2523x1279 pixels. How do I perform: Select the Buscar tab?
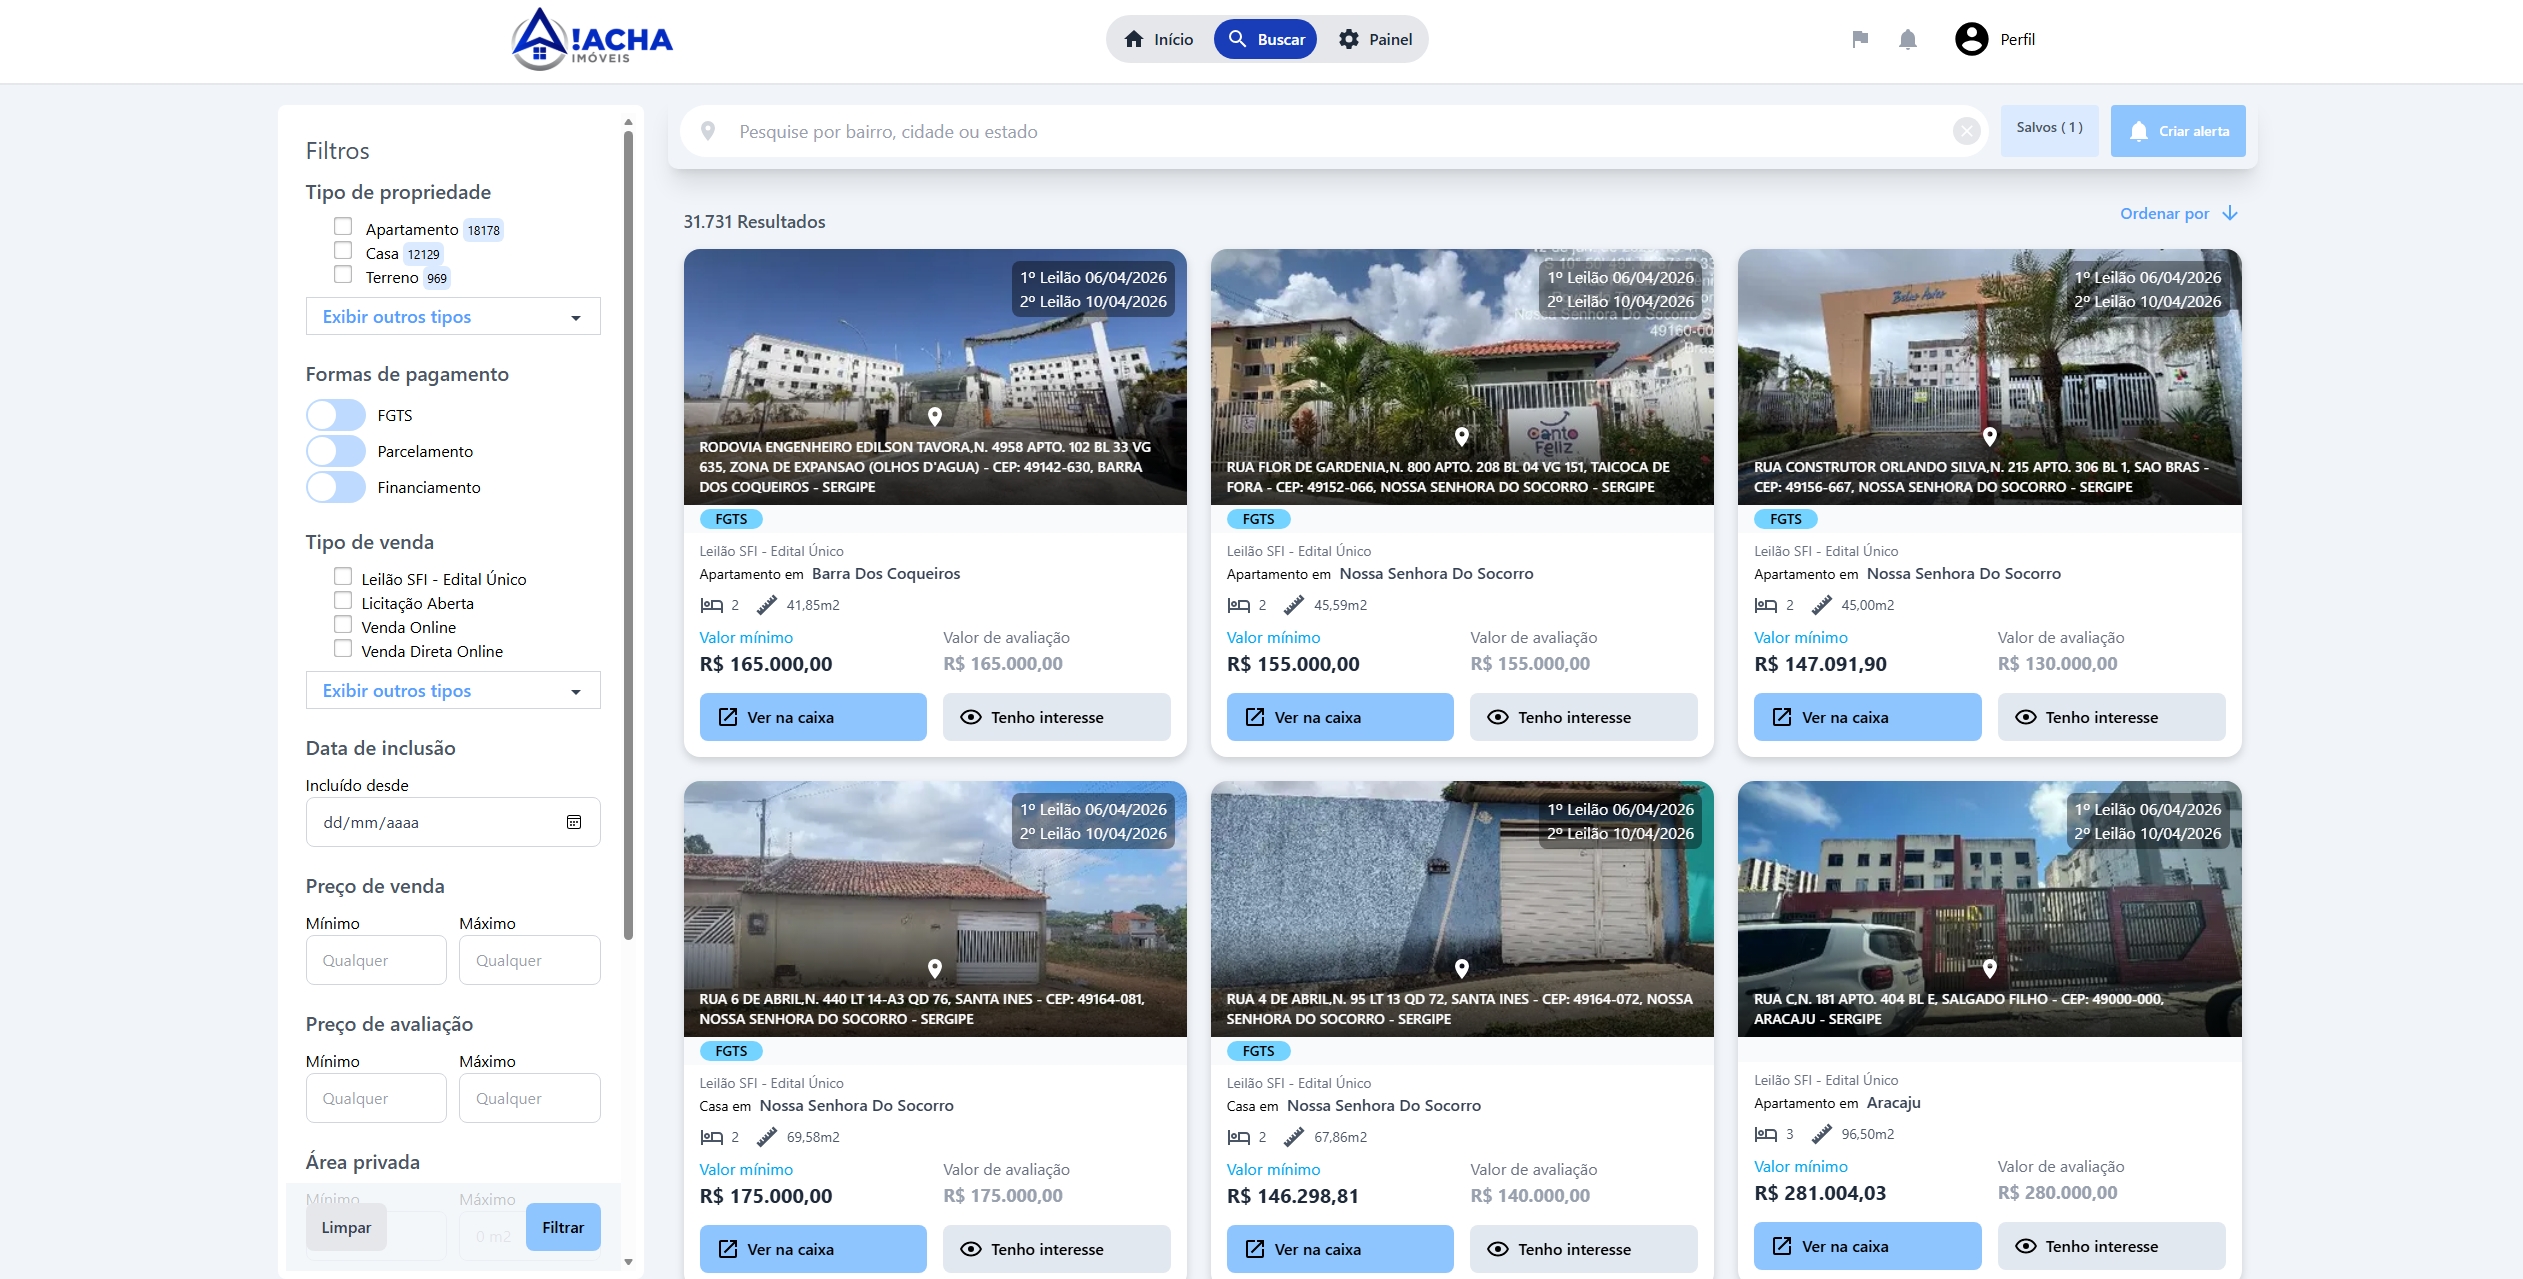pyautogui.click(x=1265, y=39)
